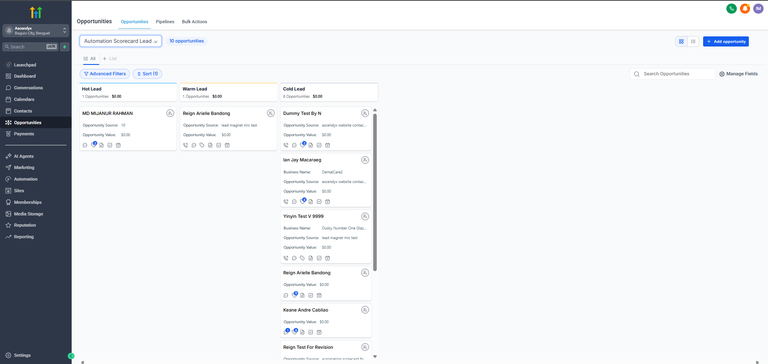Click the Cold Lead column header
This screenshot has height=364, width=768.
tap(329, 92)
